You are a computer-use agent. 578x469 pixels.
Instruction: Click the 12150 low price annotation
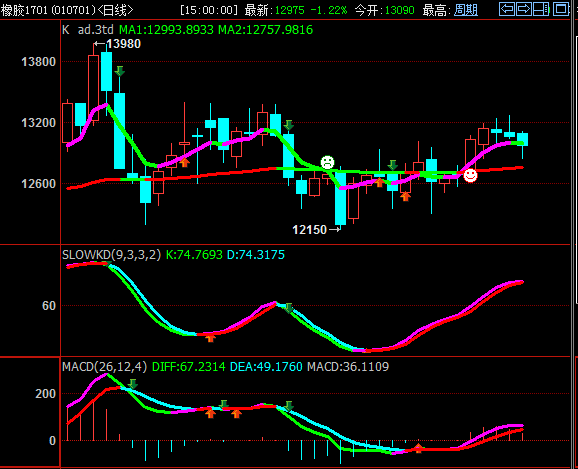pos(310,230)
